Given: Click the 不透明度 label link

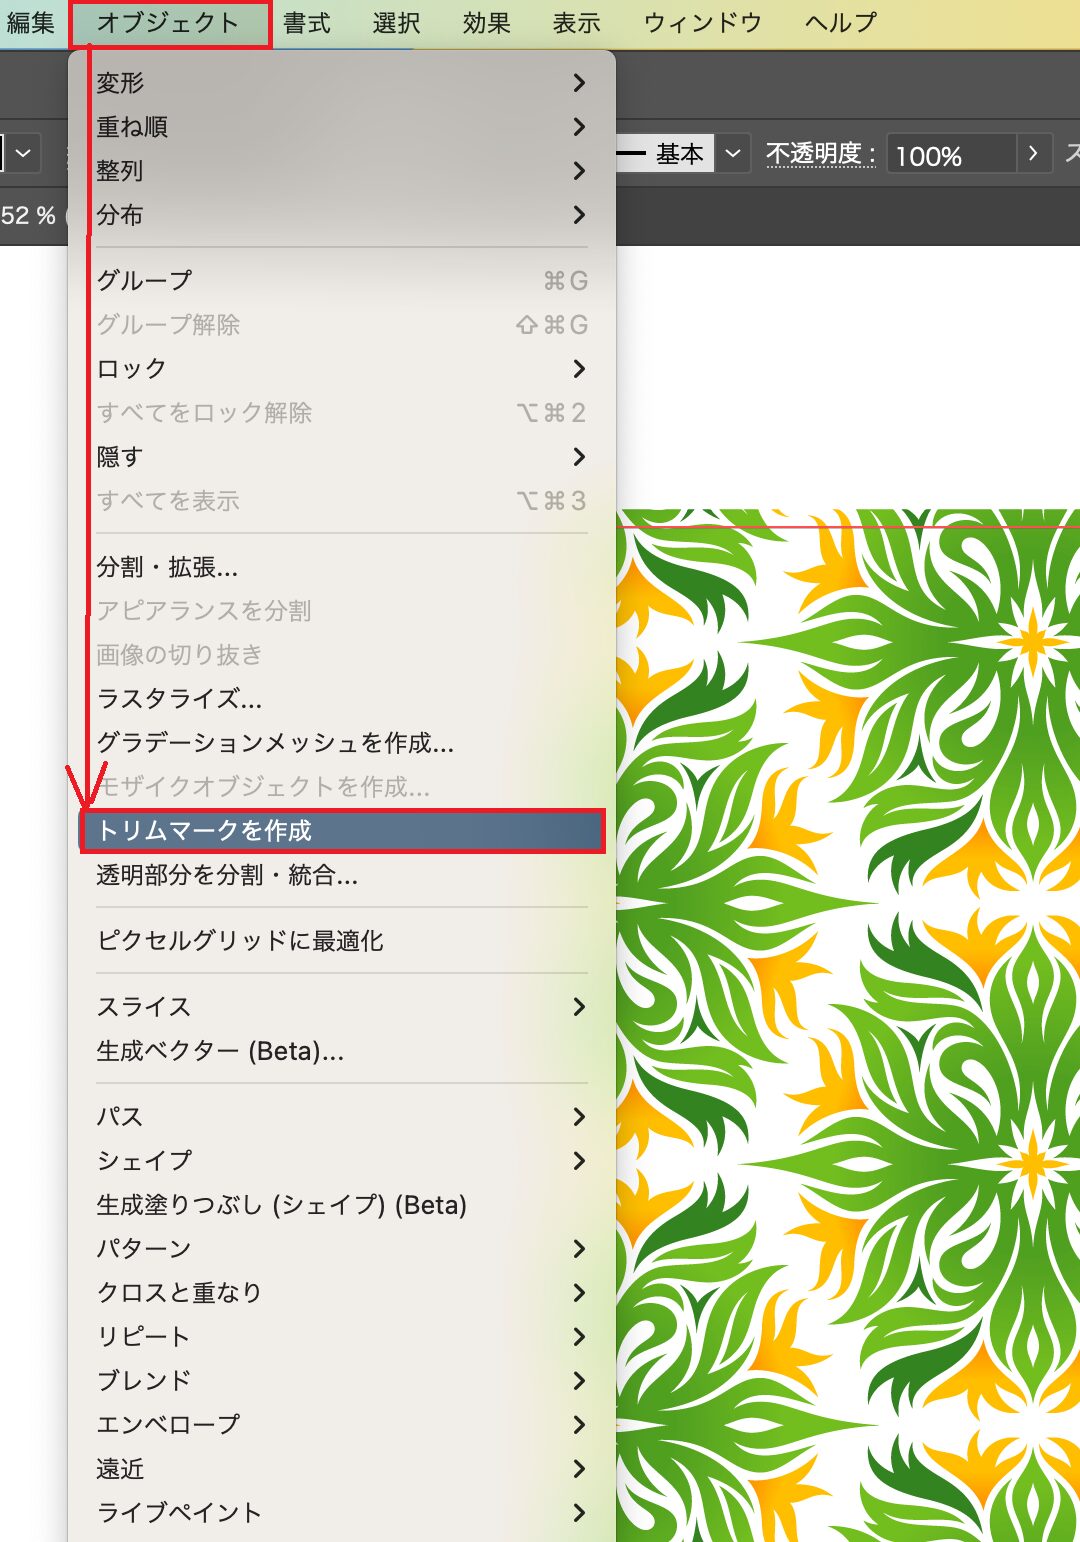Looking at the screenshot, I should pos(821,154).
